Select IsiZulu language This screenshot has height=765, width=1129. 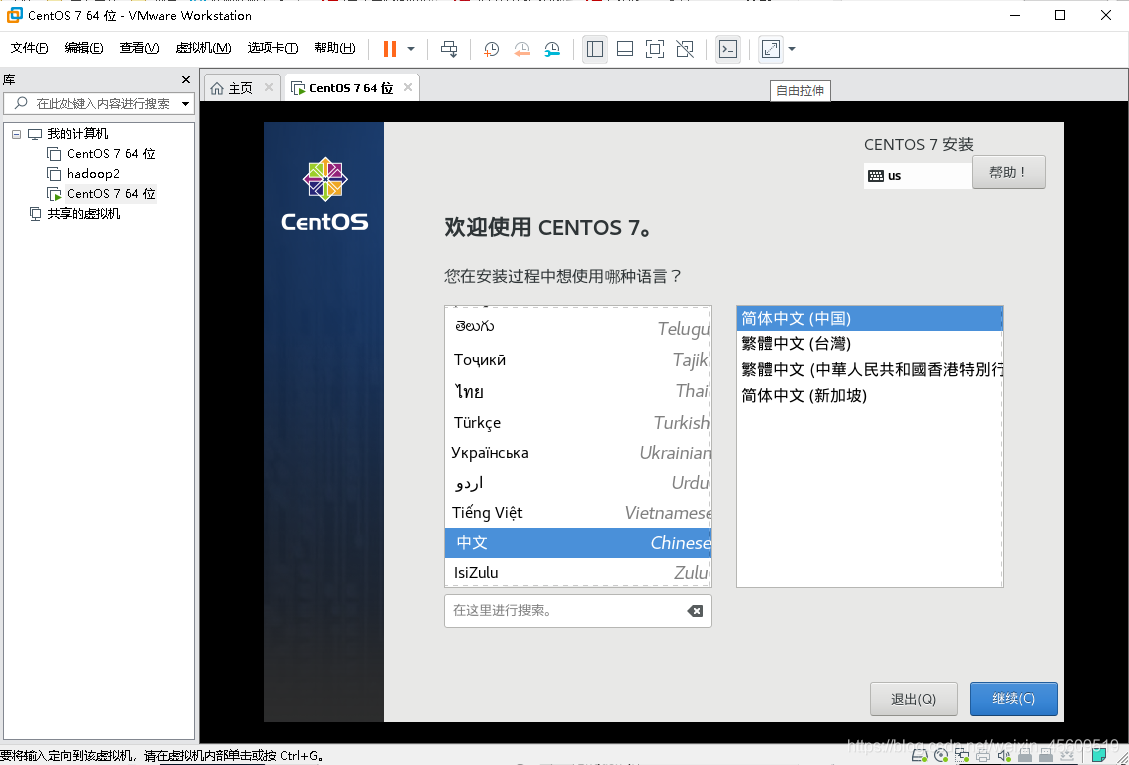pos(577,572)
